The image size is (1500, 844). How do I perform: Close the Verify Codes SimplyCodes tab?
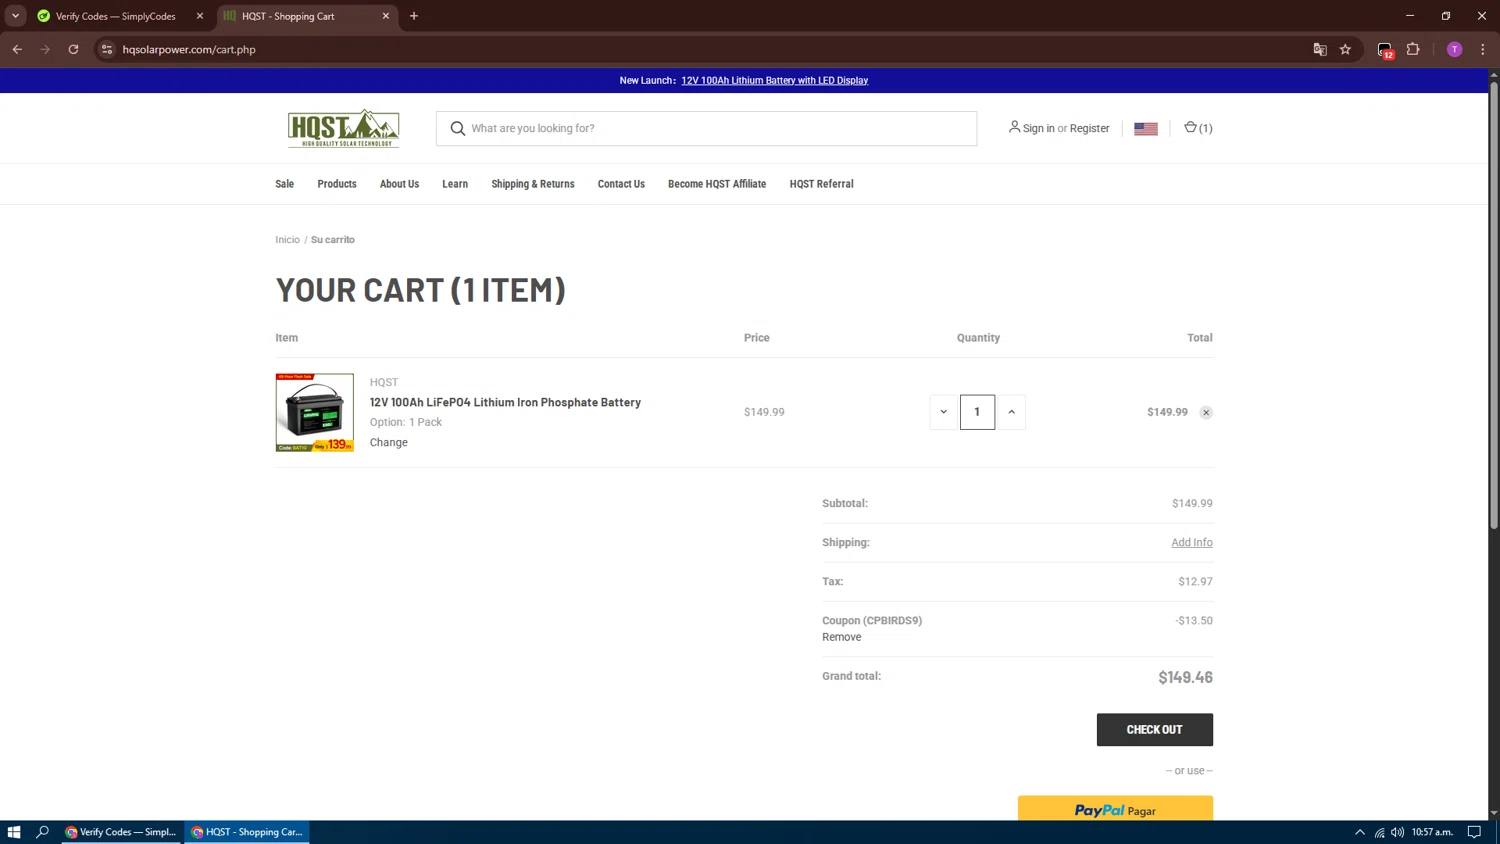200,16
